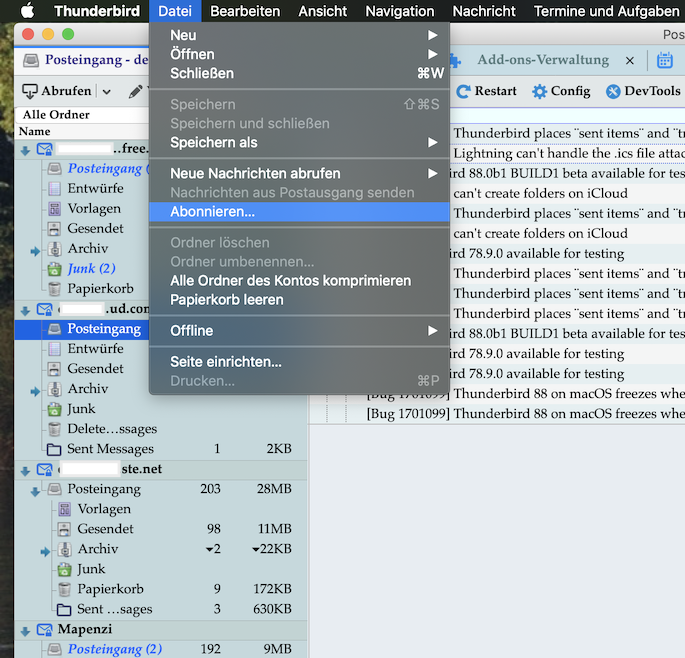Expand the Offline submenu
Image resolution: width=685 pixels, height=658 pixels.
pos(299,331)
